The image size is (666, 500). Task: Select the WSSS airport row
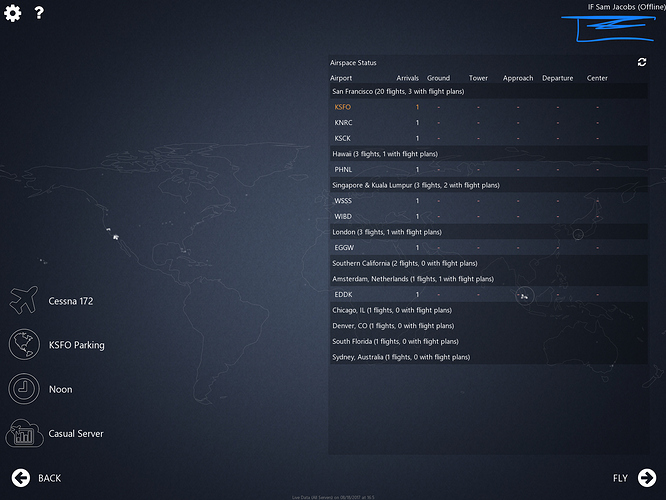(x=489, y=201)
